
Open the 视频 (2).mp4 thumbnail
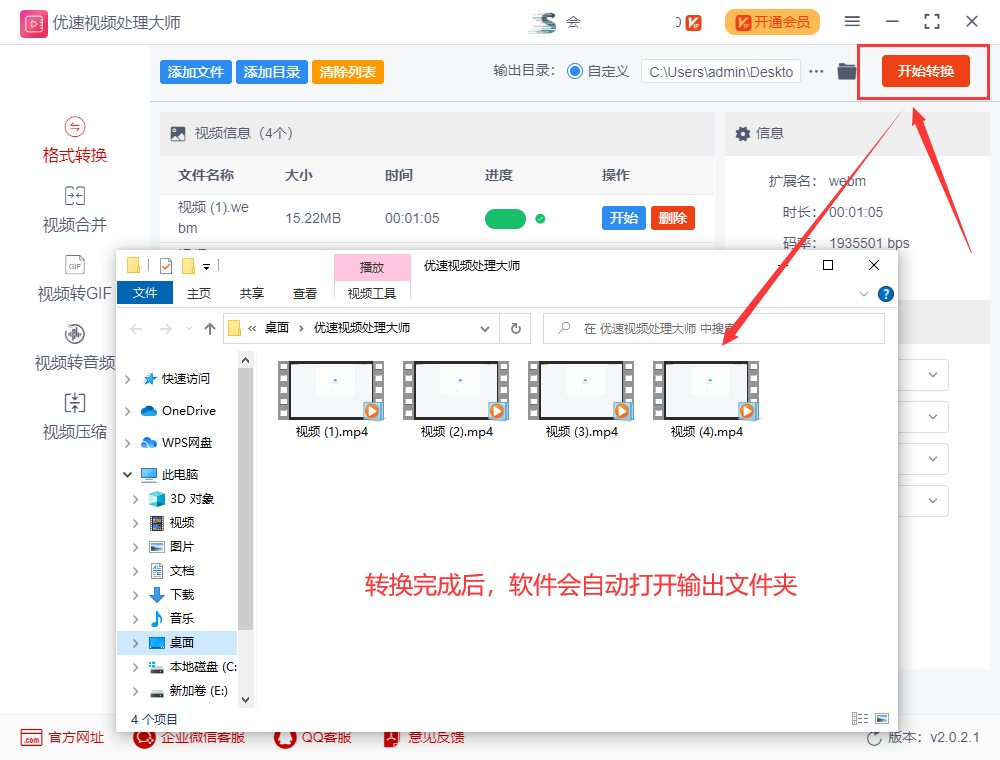coord(456,388)
